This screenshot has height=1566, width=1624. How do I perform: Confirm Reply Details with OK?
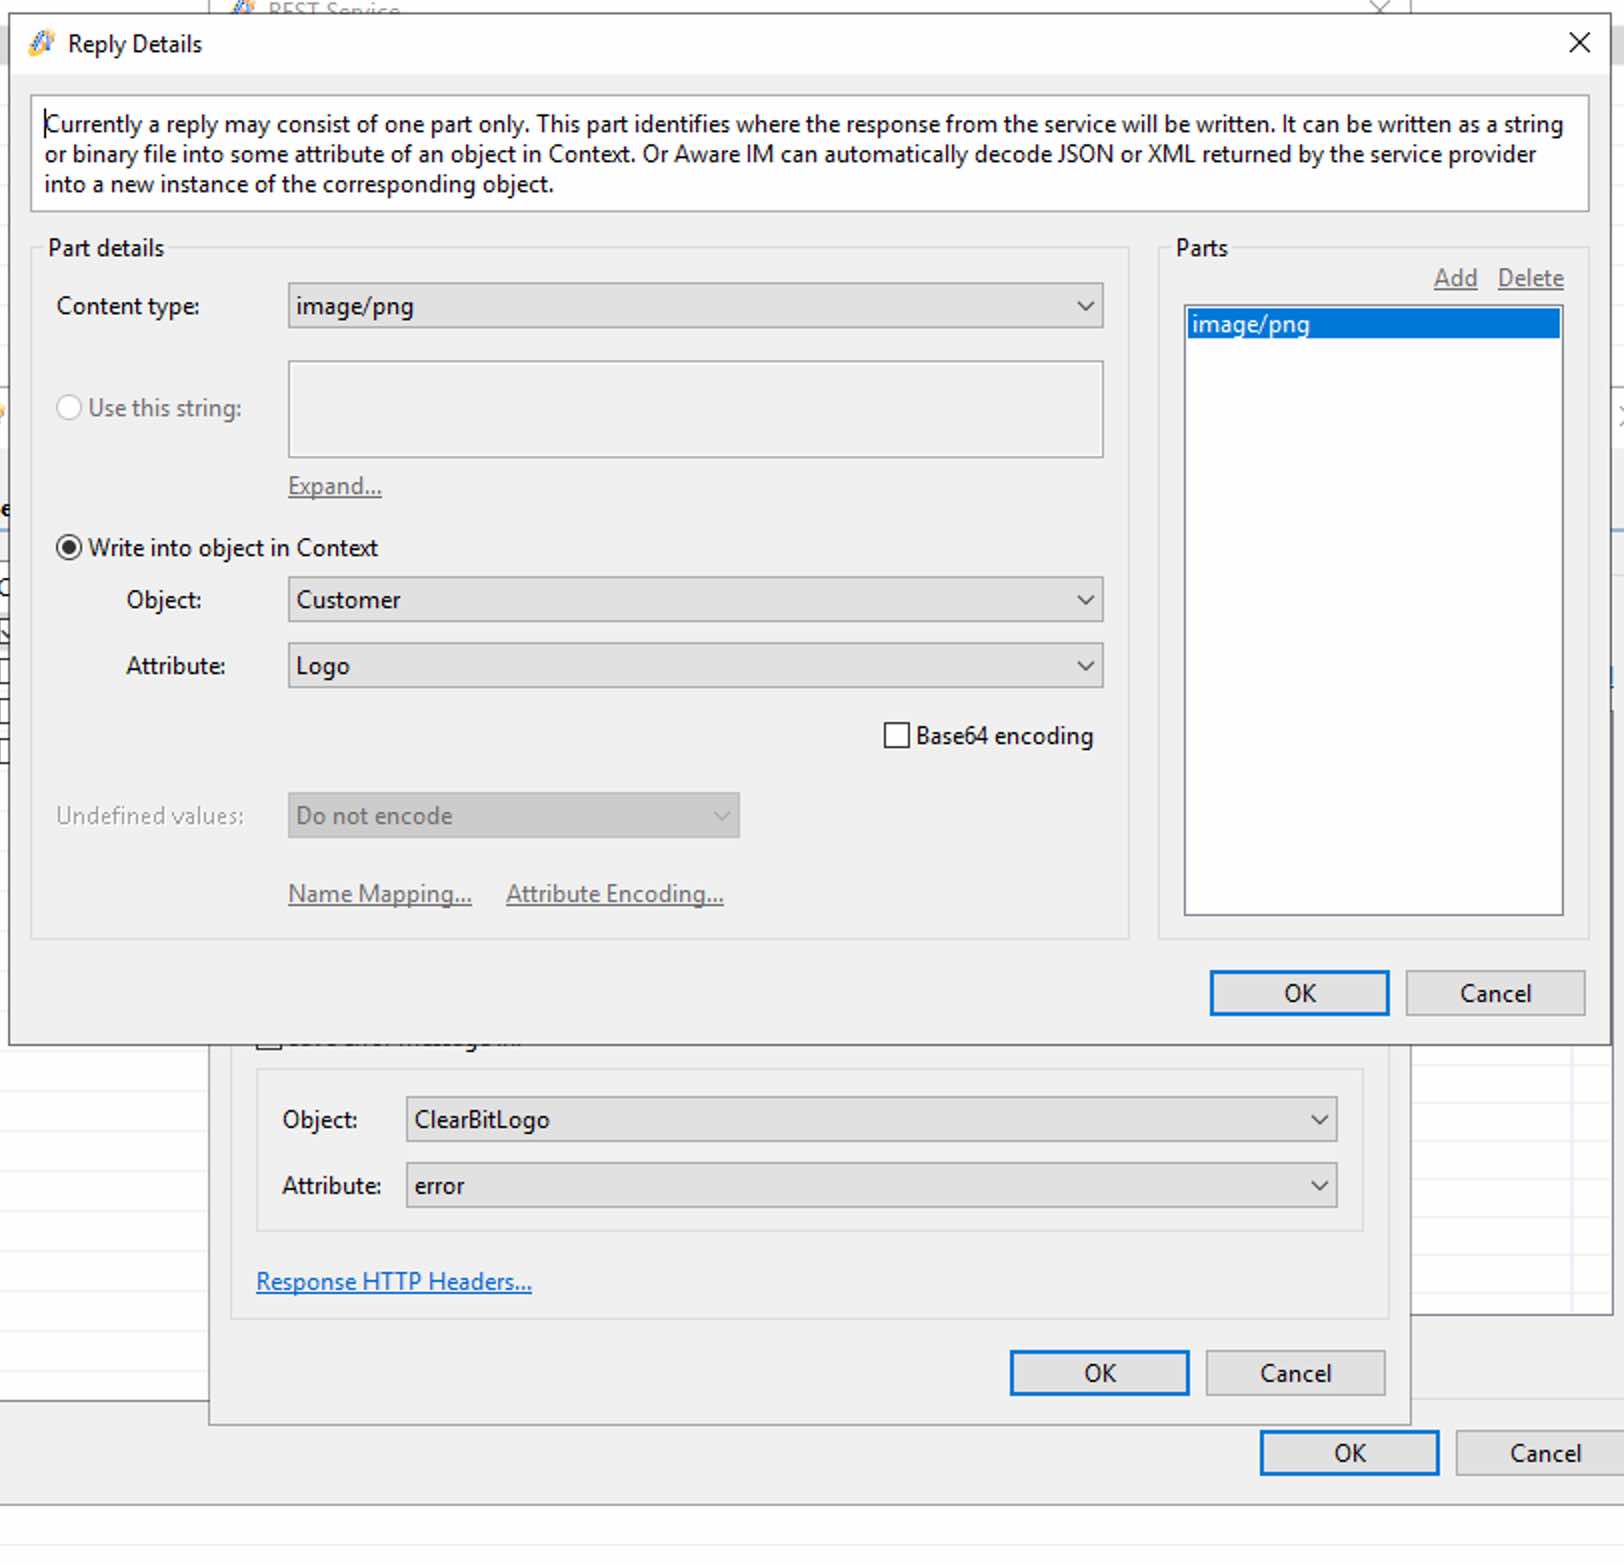click(1299, 993)
